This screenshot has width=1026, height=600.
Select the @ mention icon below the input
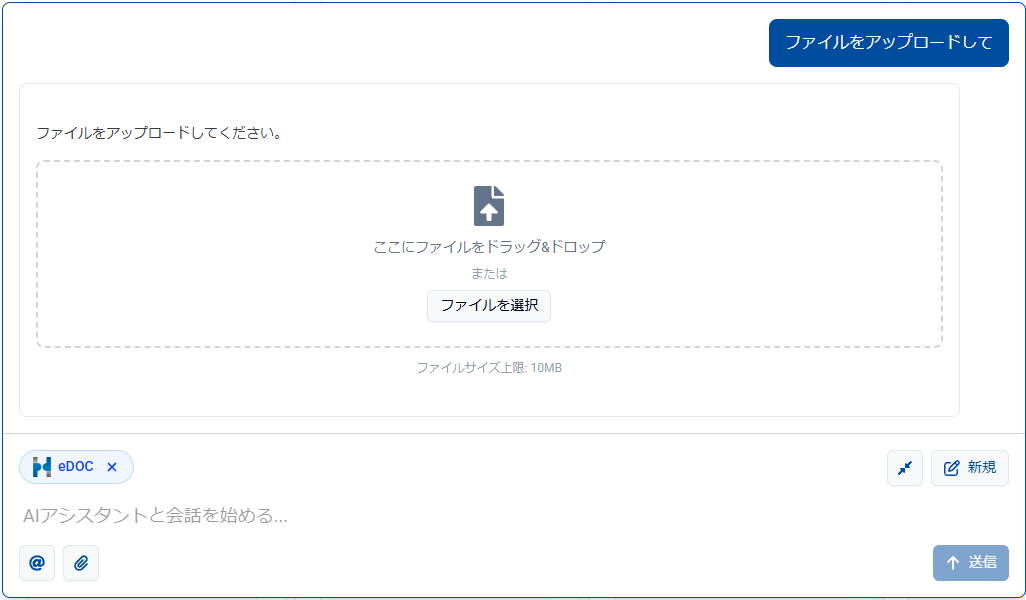click(x=36, y=563)
